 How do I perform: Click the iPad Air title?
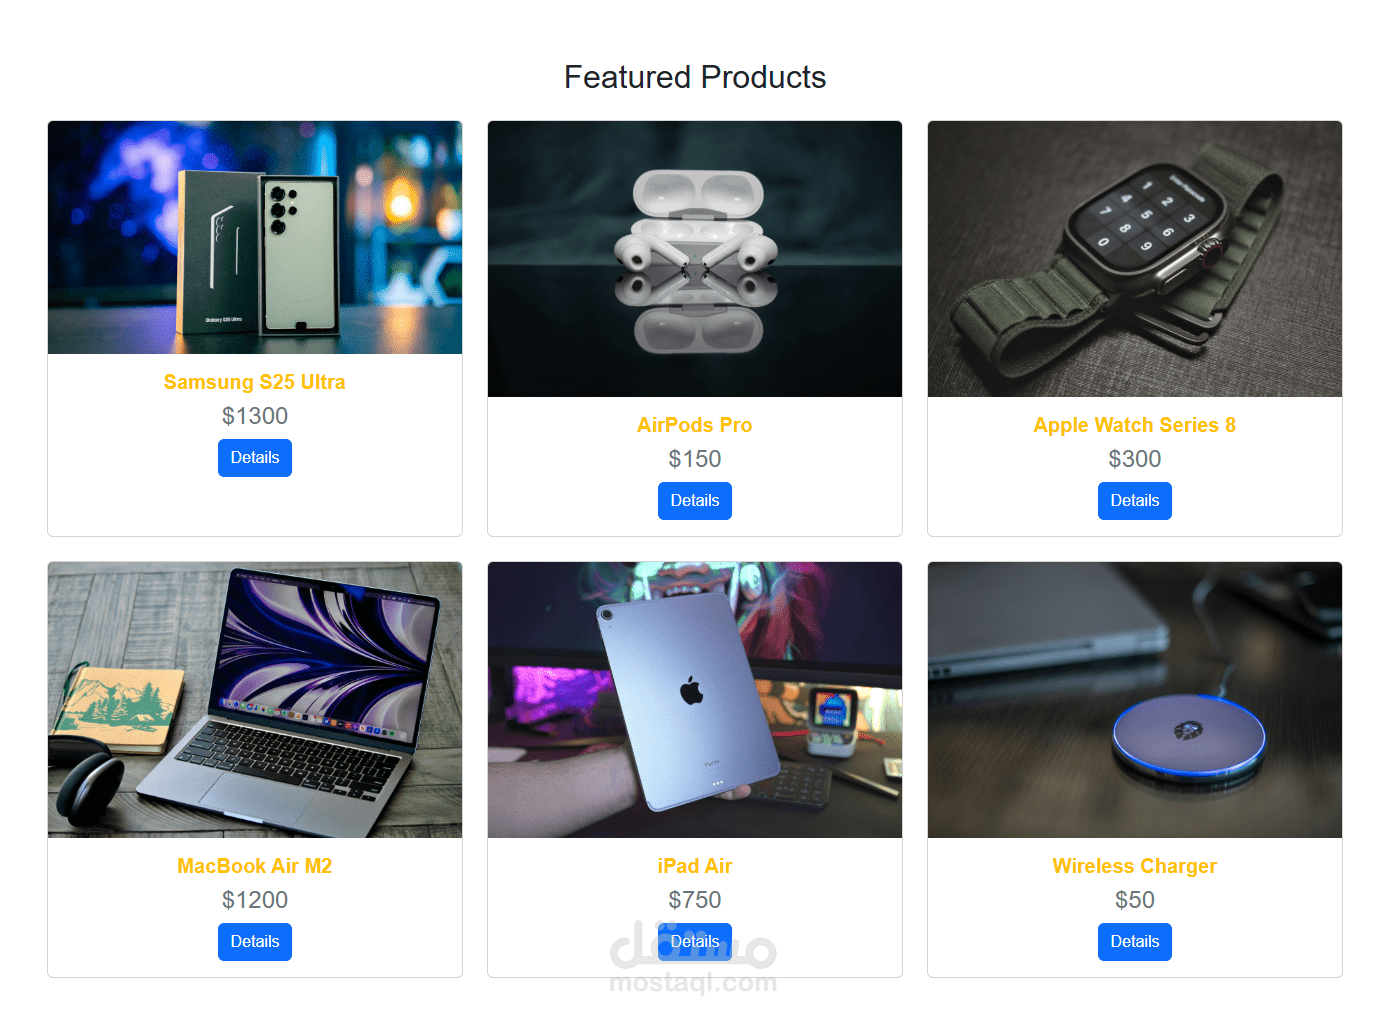[695, 866]
